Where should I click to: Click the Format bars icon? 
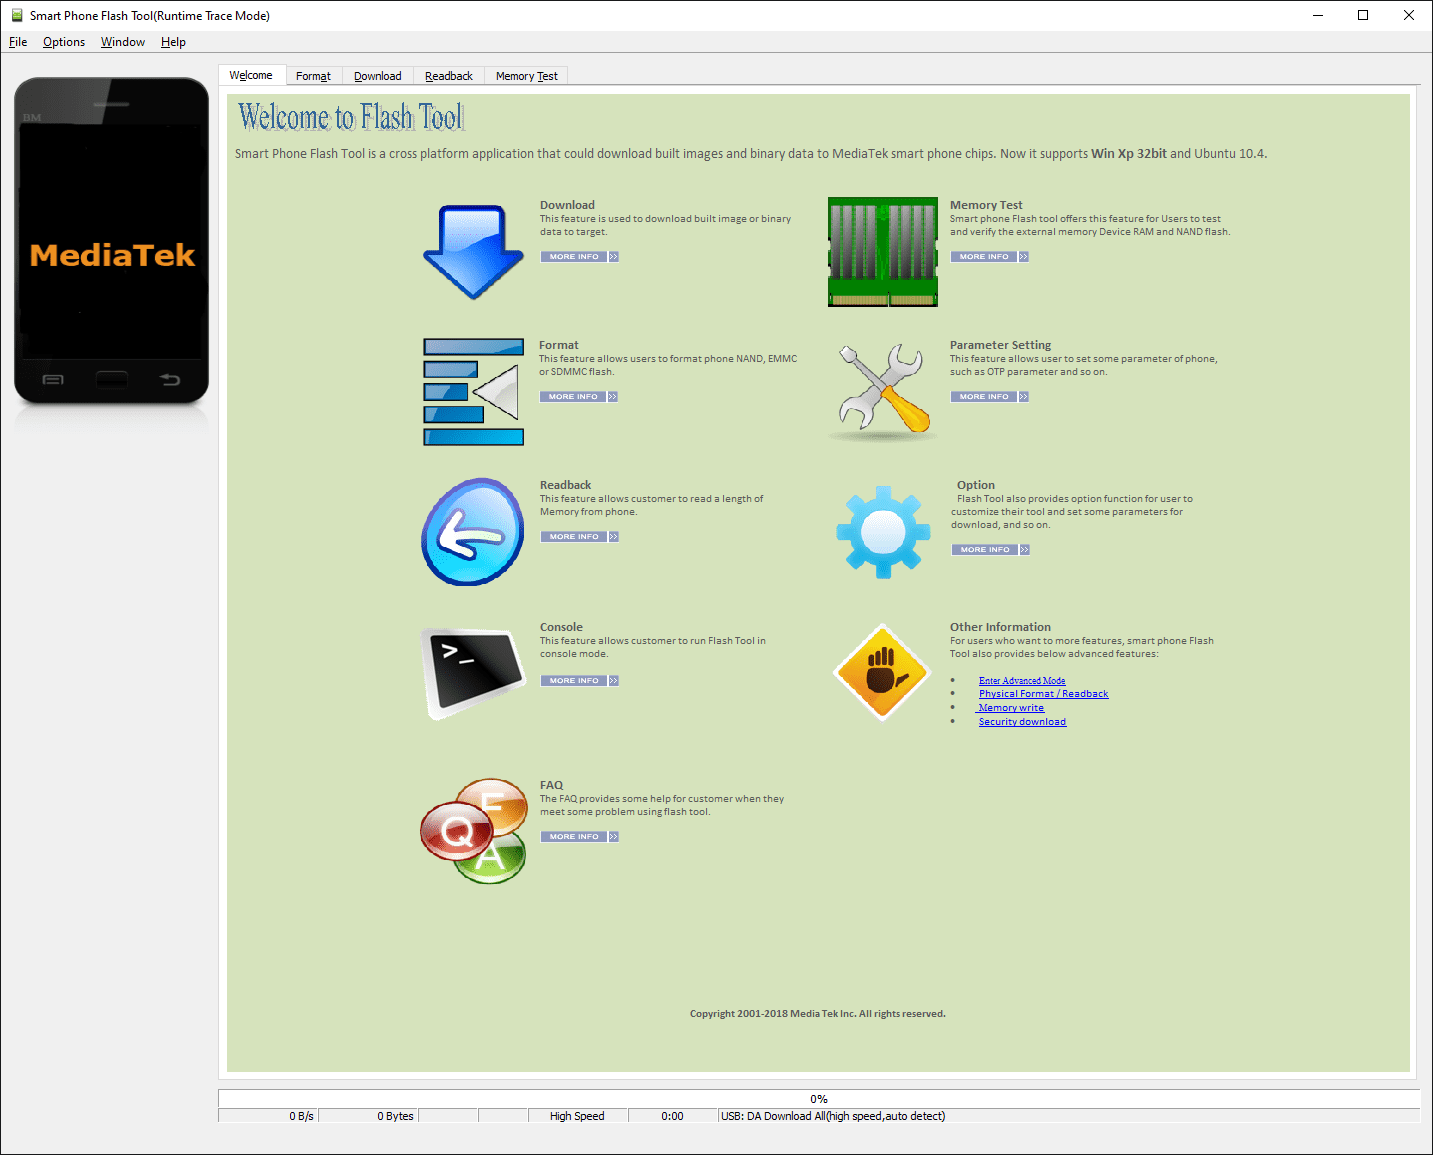pyautogui.click(x=474, y=392)
